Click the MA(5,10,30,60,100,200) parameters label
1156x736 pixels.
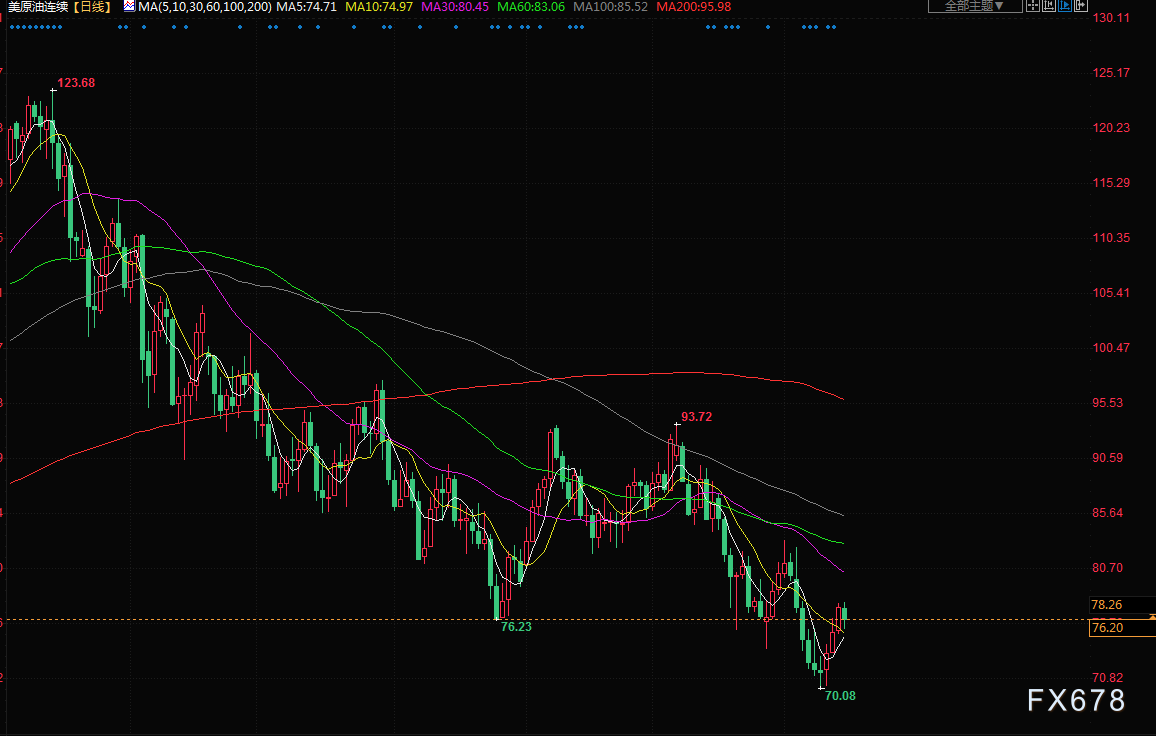tap(204, 6)
